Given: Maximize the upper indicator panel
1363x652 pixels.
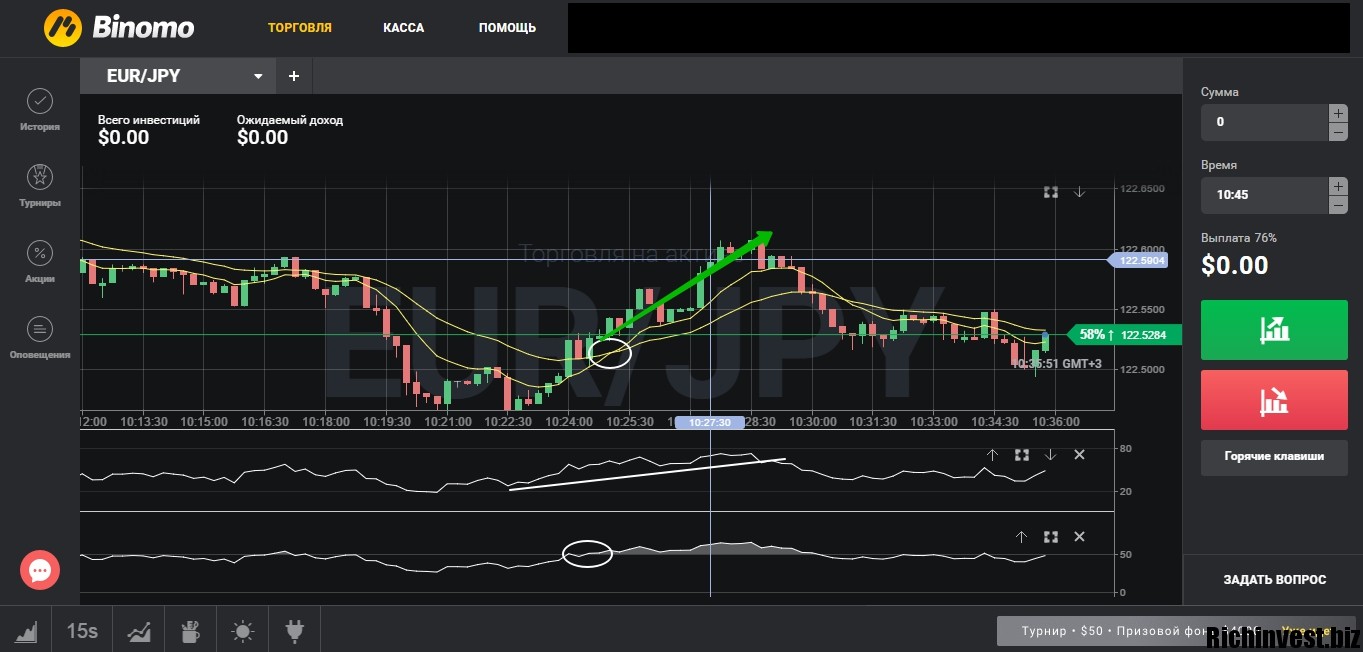Looking at the screenshot, I should (1022, 455).
